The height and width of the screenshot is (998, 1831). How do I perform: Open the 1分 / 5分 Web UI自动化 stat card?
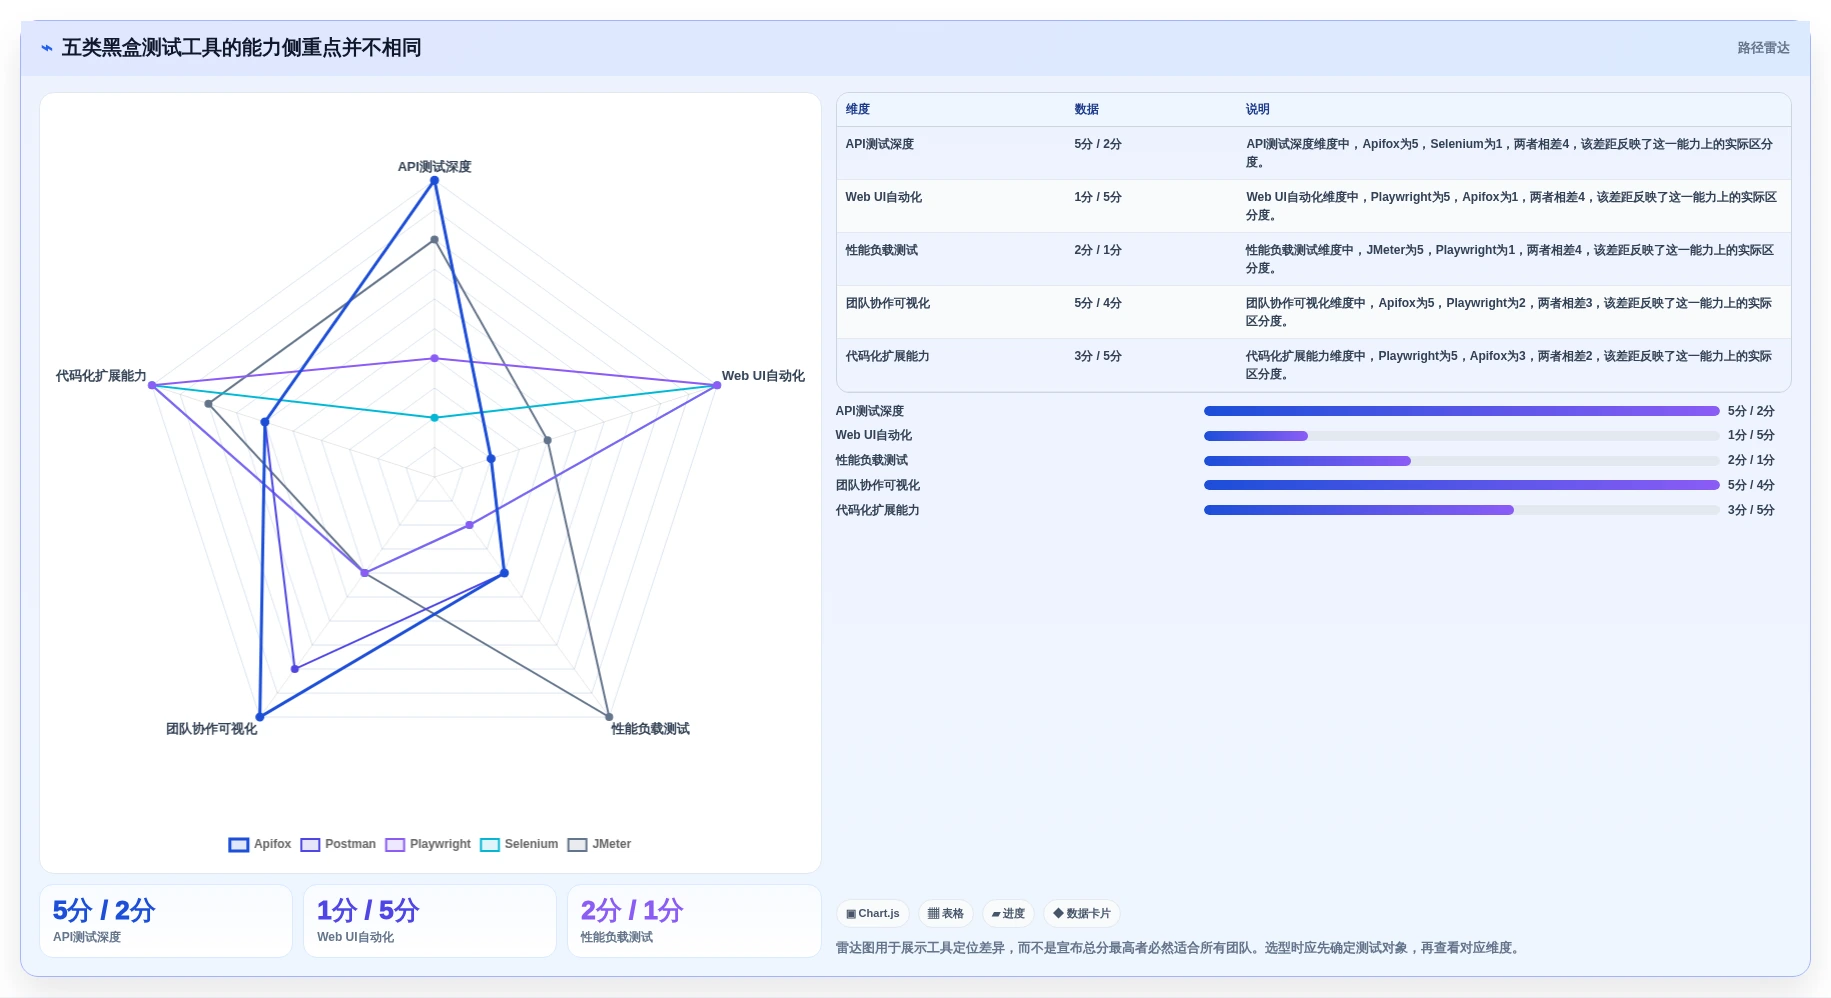[x=430, y=921]
